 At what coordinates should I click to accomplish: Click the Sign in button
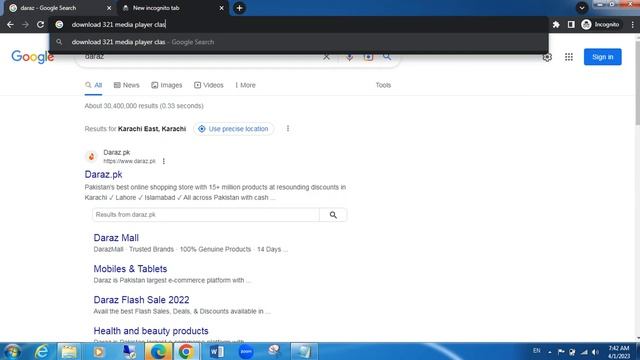coord(602,57)
